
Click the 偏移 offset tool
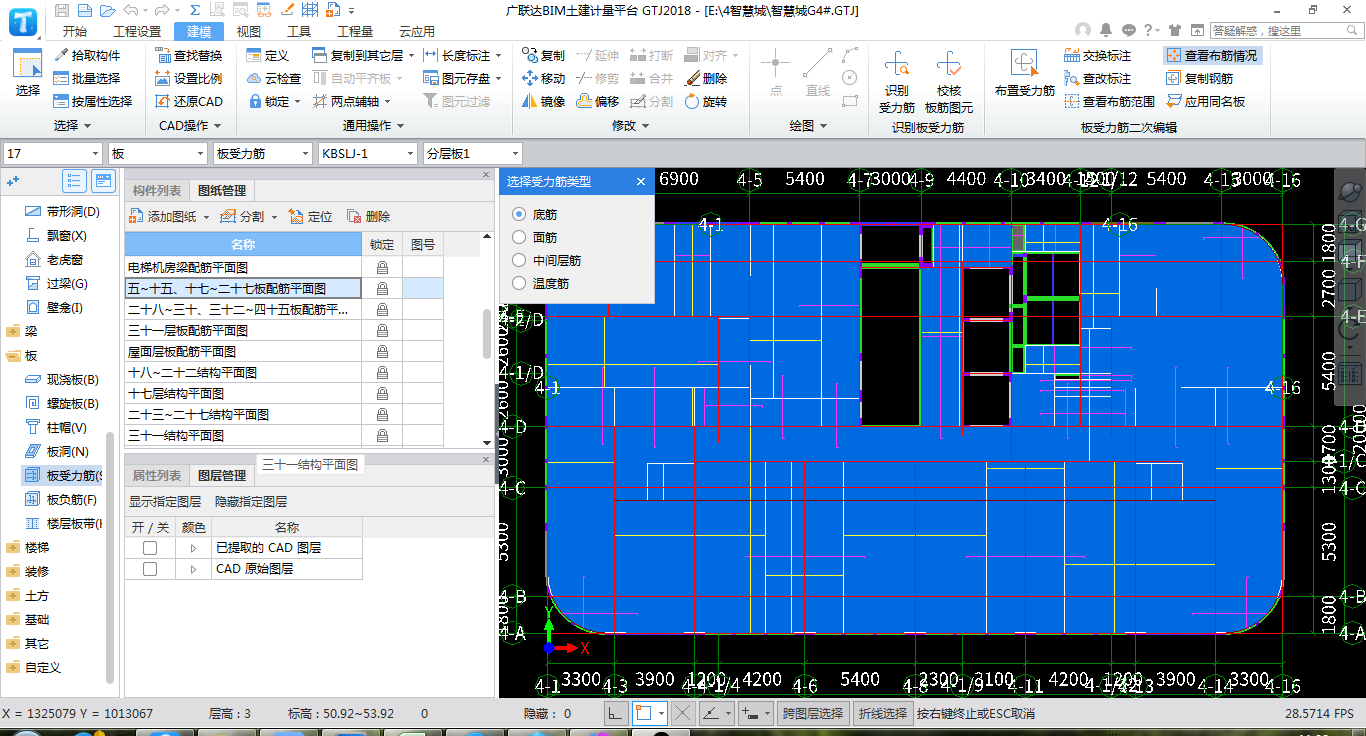(x=597, y=101)
